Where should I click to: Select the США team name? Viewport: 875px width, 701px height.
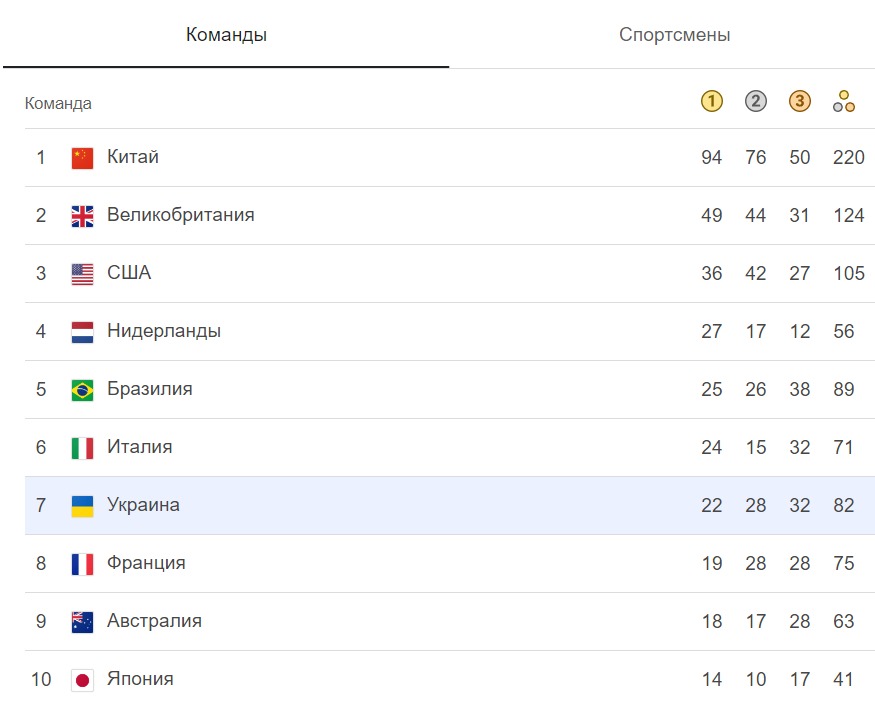pos(129,273)
